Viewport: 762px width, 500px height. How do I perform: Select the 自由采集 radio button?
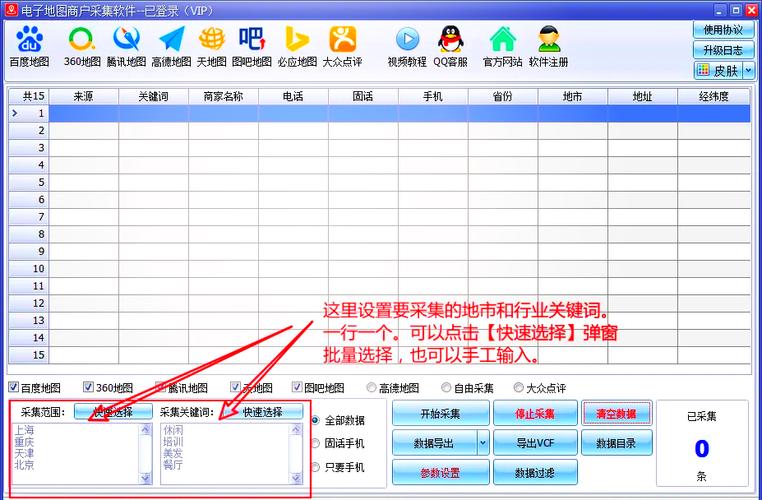(x=445, y=388)
